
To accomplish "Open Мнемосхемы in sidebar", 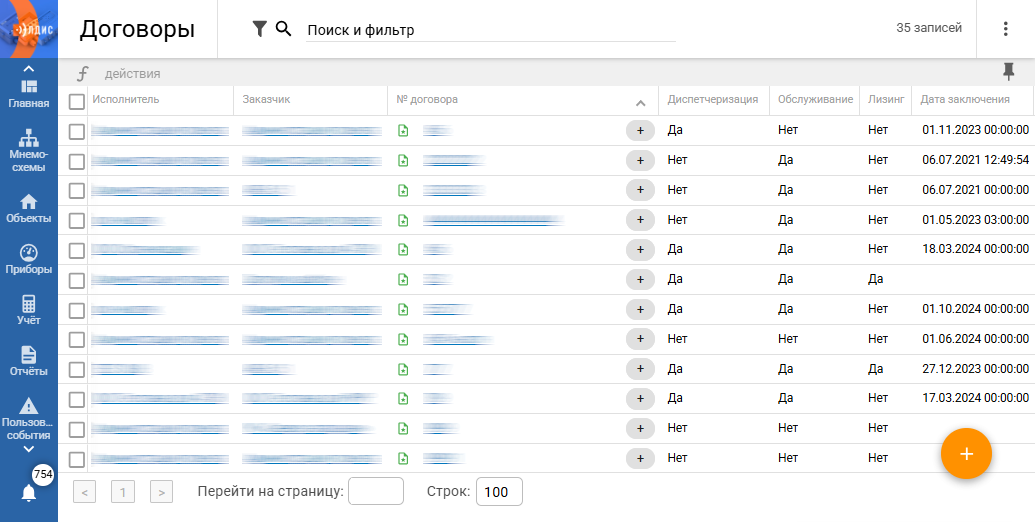I will [x=29, y=151].
